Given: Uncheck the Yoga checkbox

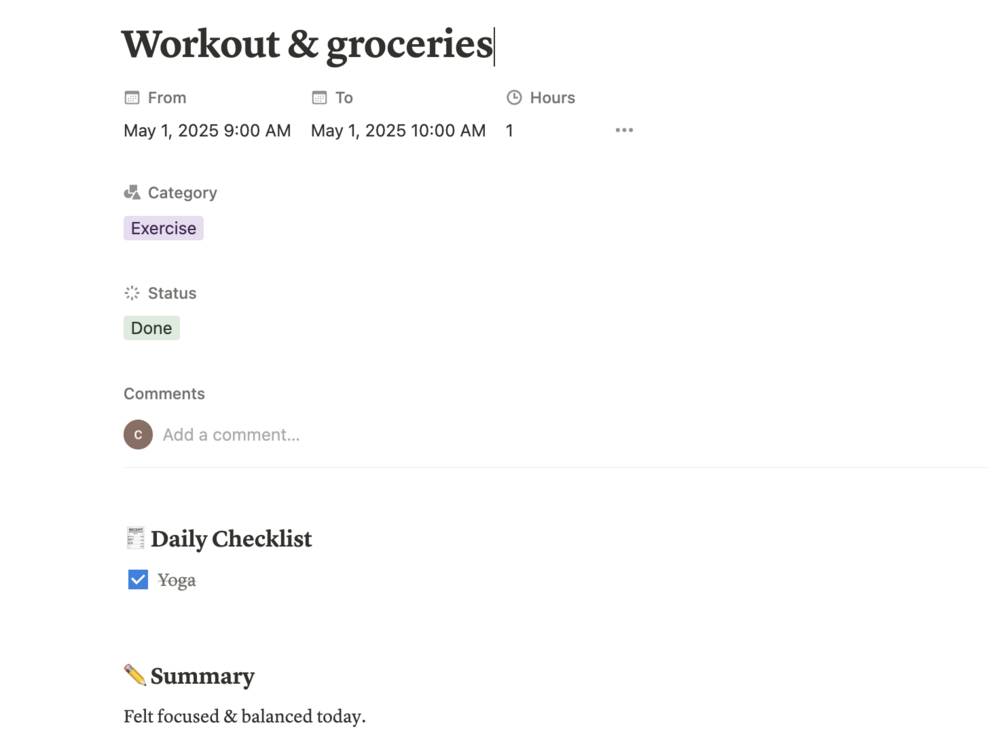Looking at the screenshot, I should 138,580.
